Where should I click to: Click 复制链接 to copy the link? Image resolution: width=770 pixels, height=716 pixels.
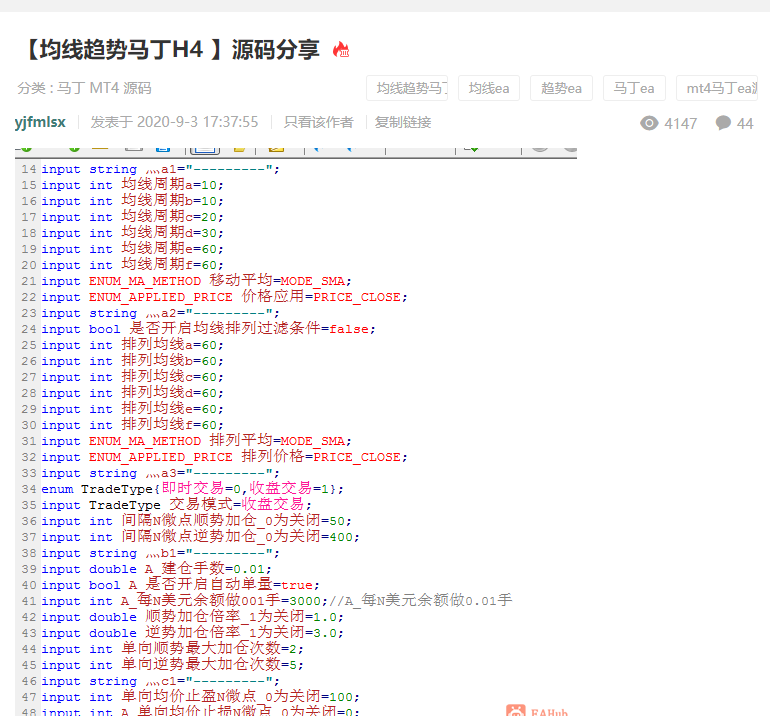[x=403, y=122]
